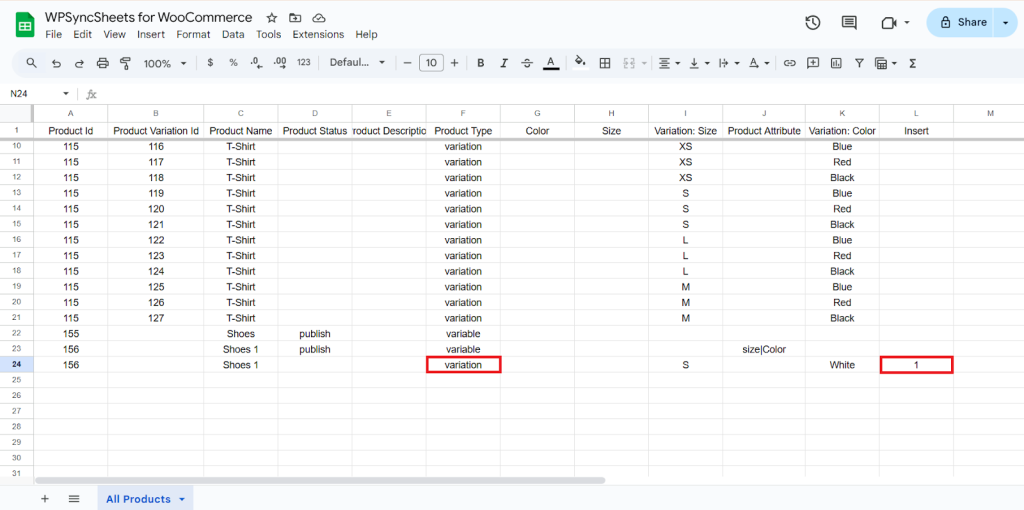Open more number formats (123)
This screenshot has width=1024, height=510.
[x=304, y=63]
